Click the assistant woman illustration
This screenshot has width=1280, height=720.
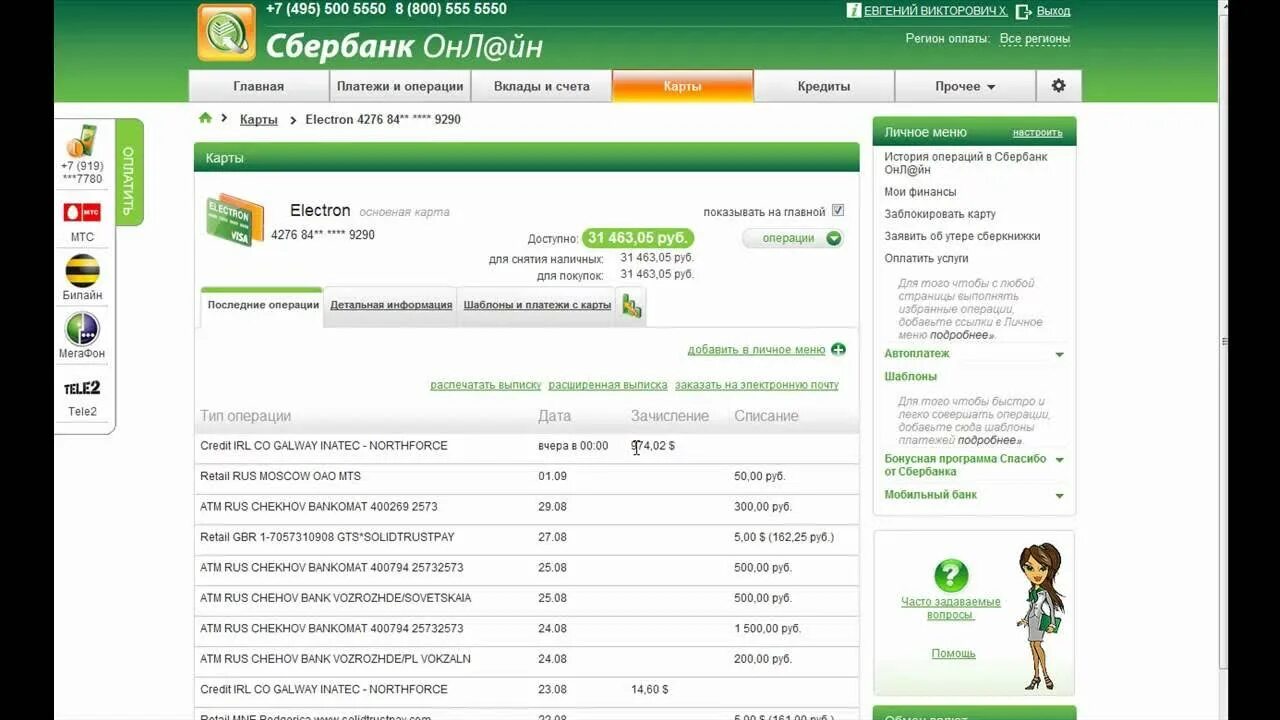1039,615
